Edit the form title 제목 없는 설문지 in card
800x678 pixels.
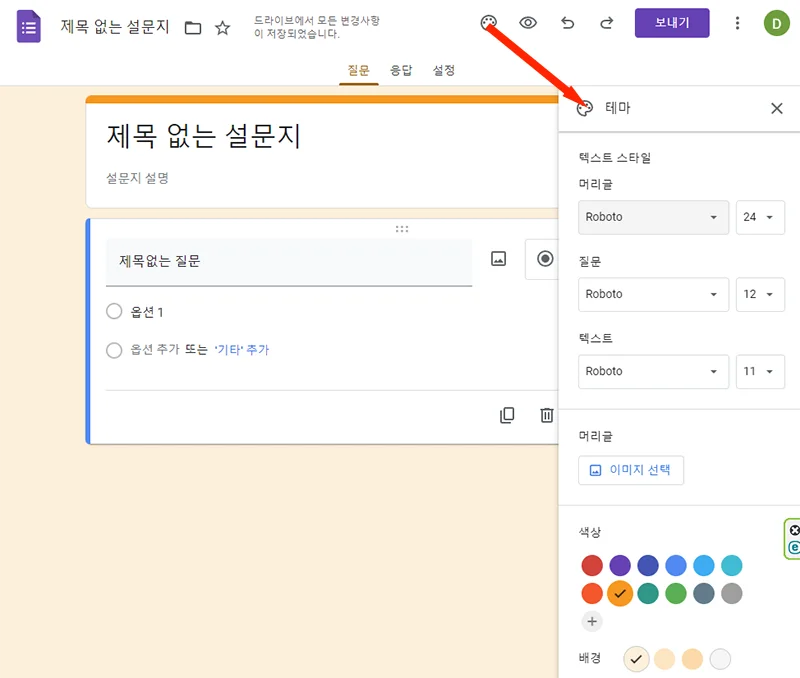pyautogui.click(x=204, y=136)
